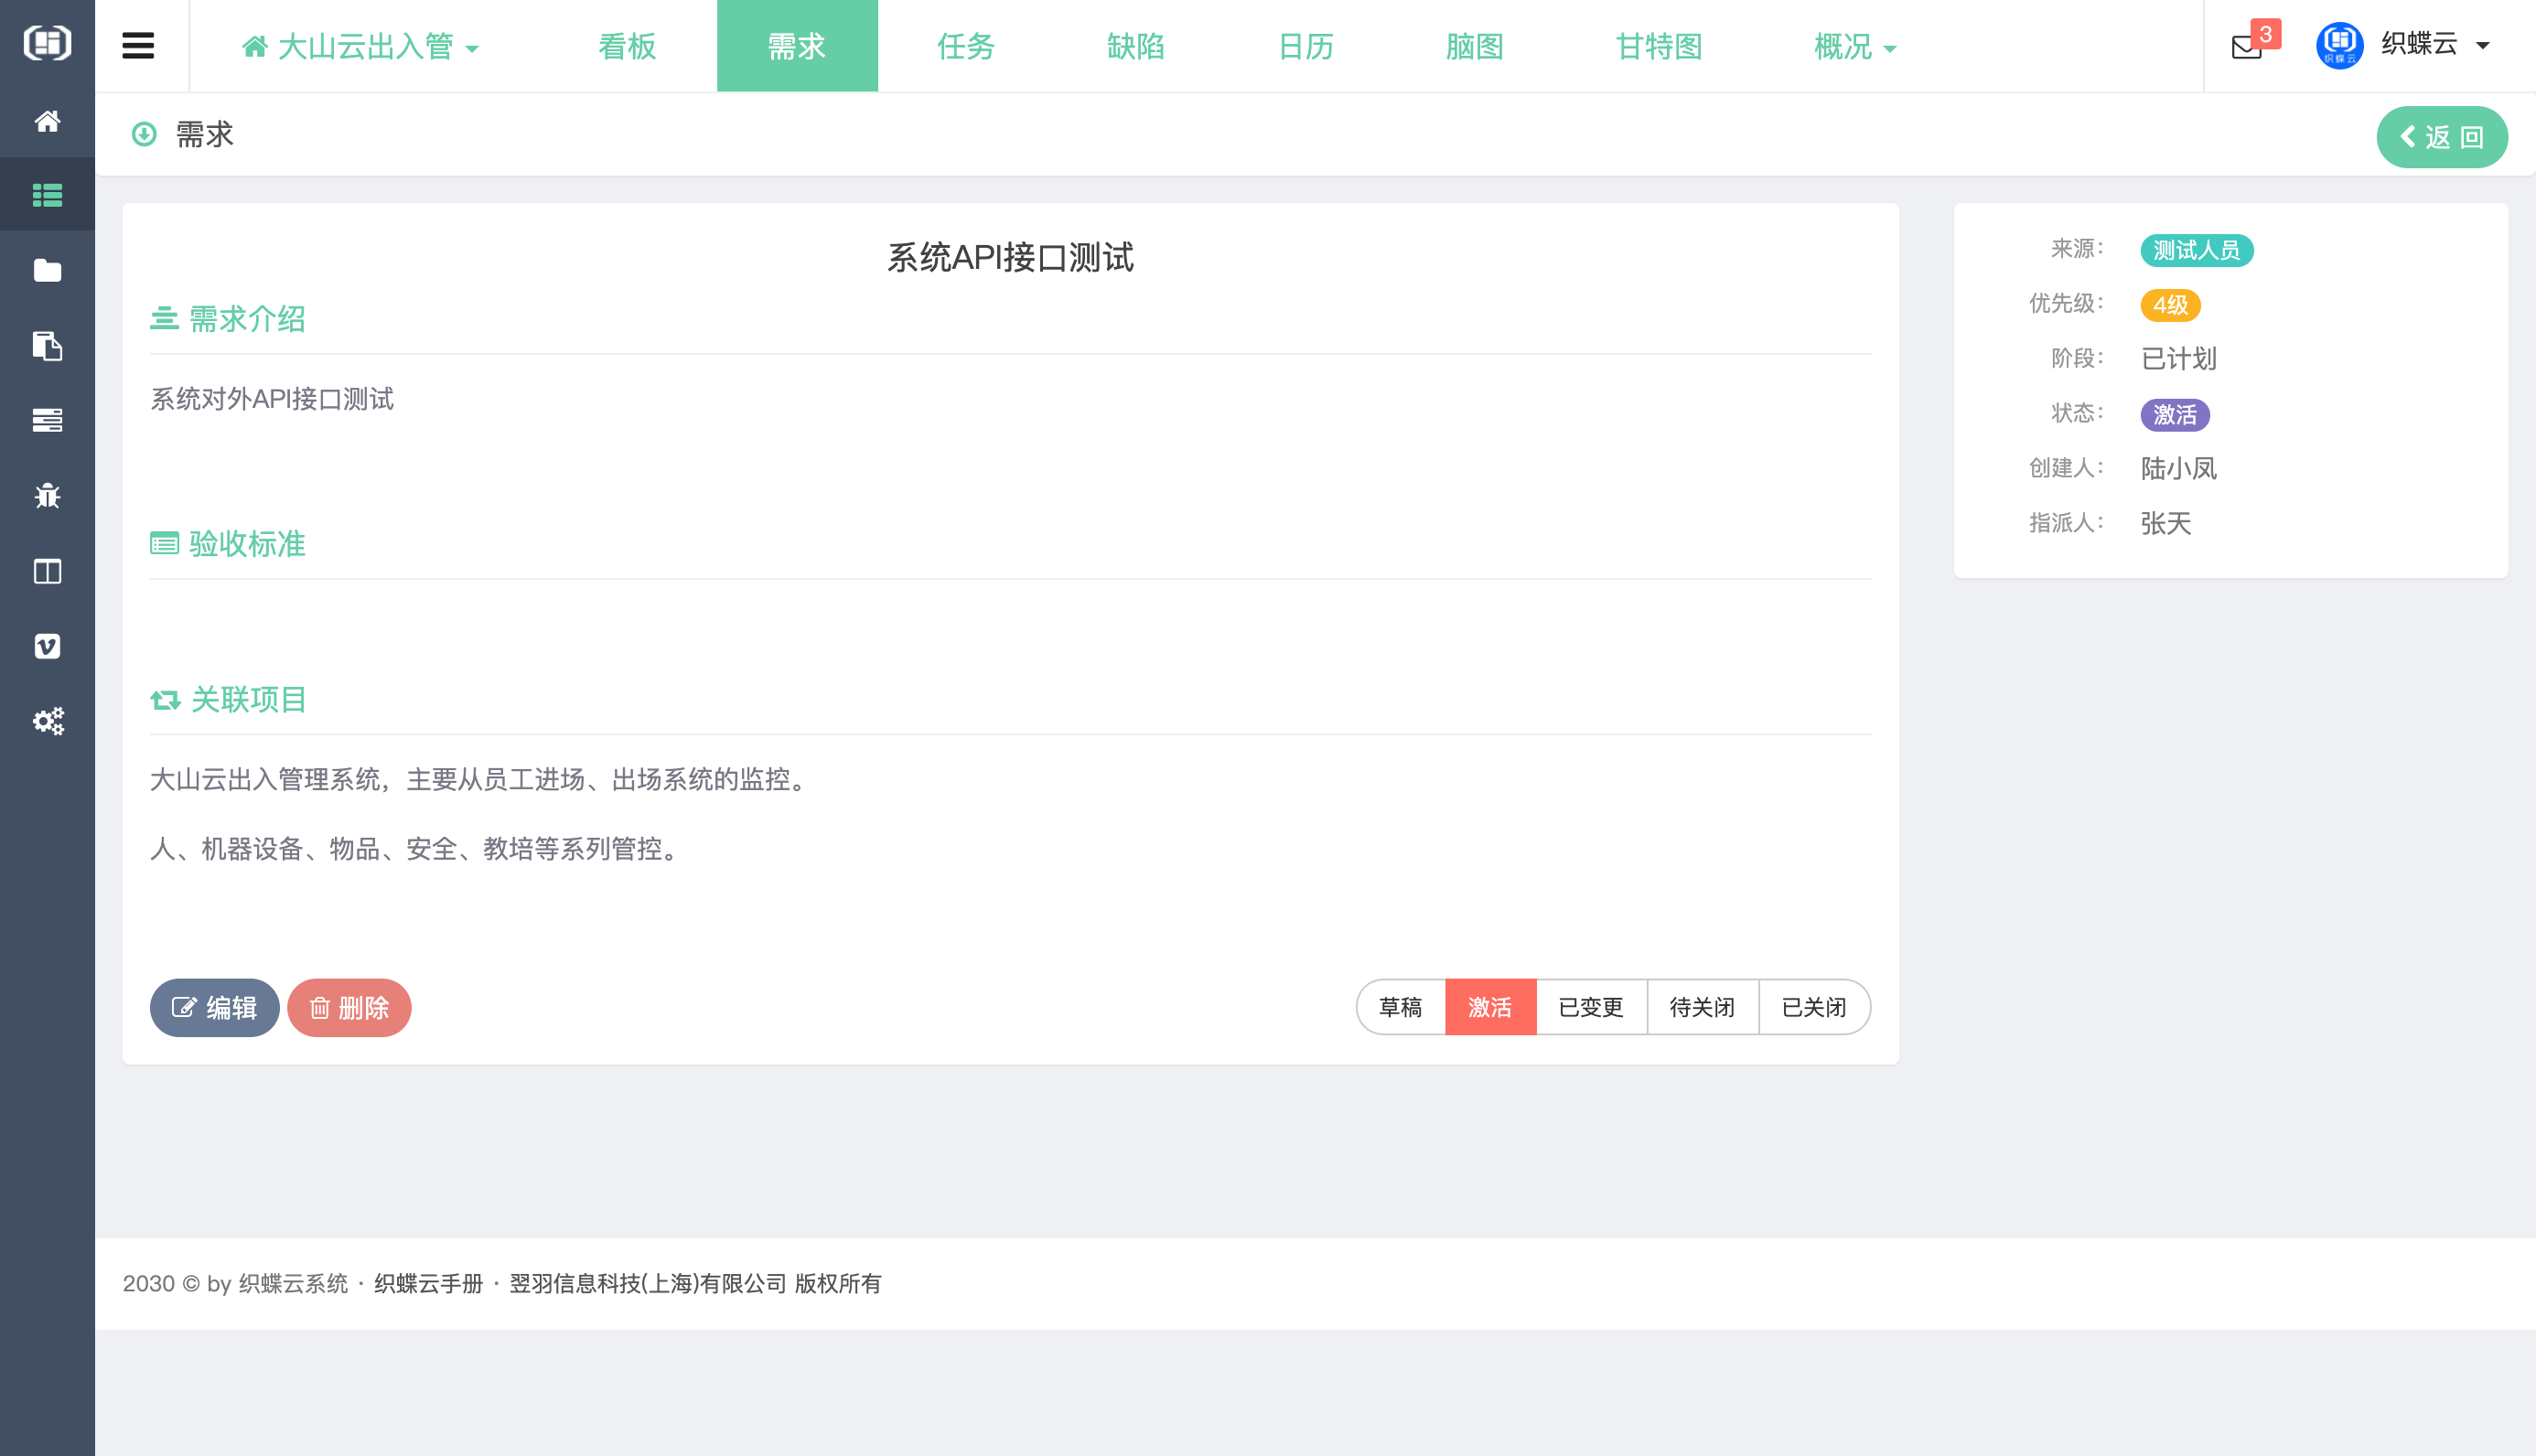This screenshot has width=2536, height=1456.
Task: Click the bug icon in sidebar
Action: tap(47, 495)
